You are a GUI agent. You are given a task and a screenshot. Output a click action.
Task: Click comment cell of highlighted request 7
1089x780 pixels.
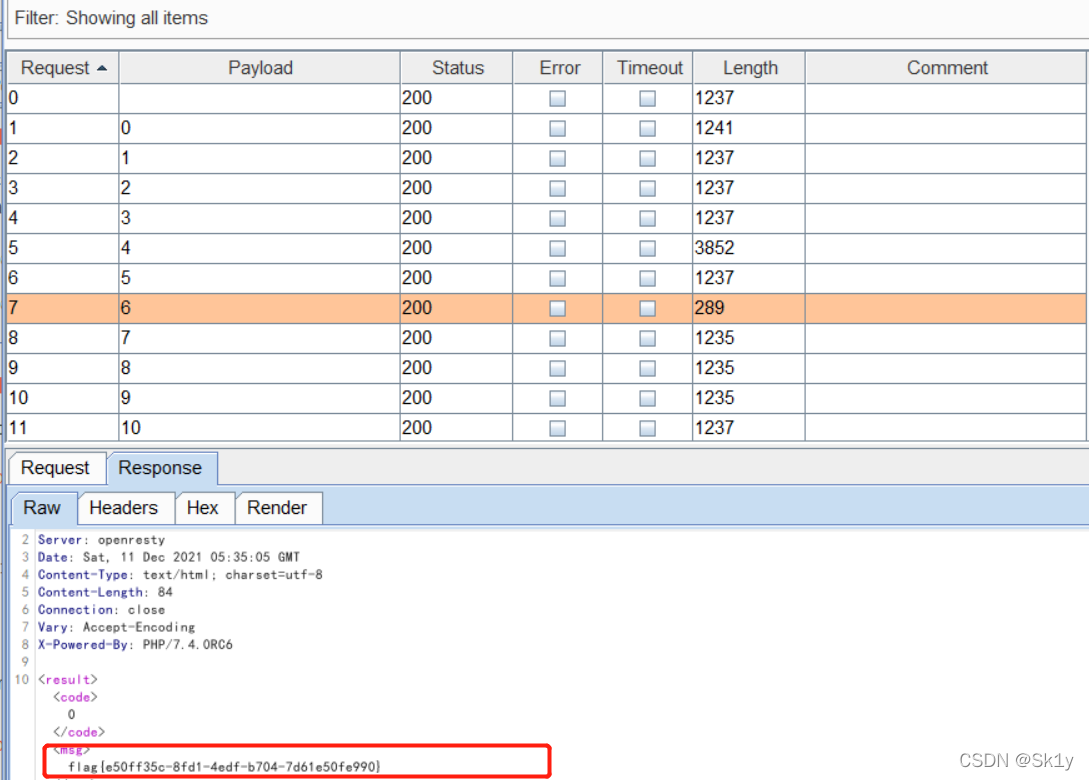tap(946, 308)
